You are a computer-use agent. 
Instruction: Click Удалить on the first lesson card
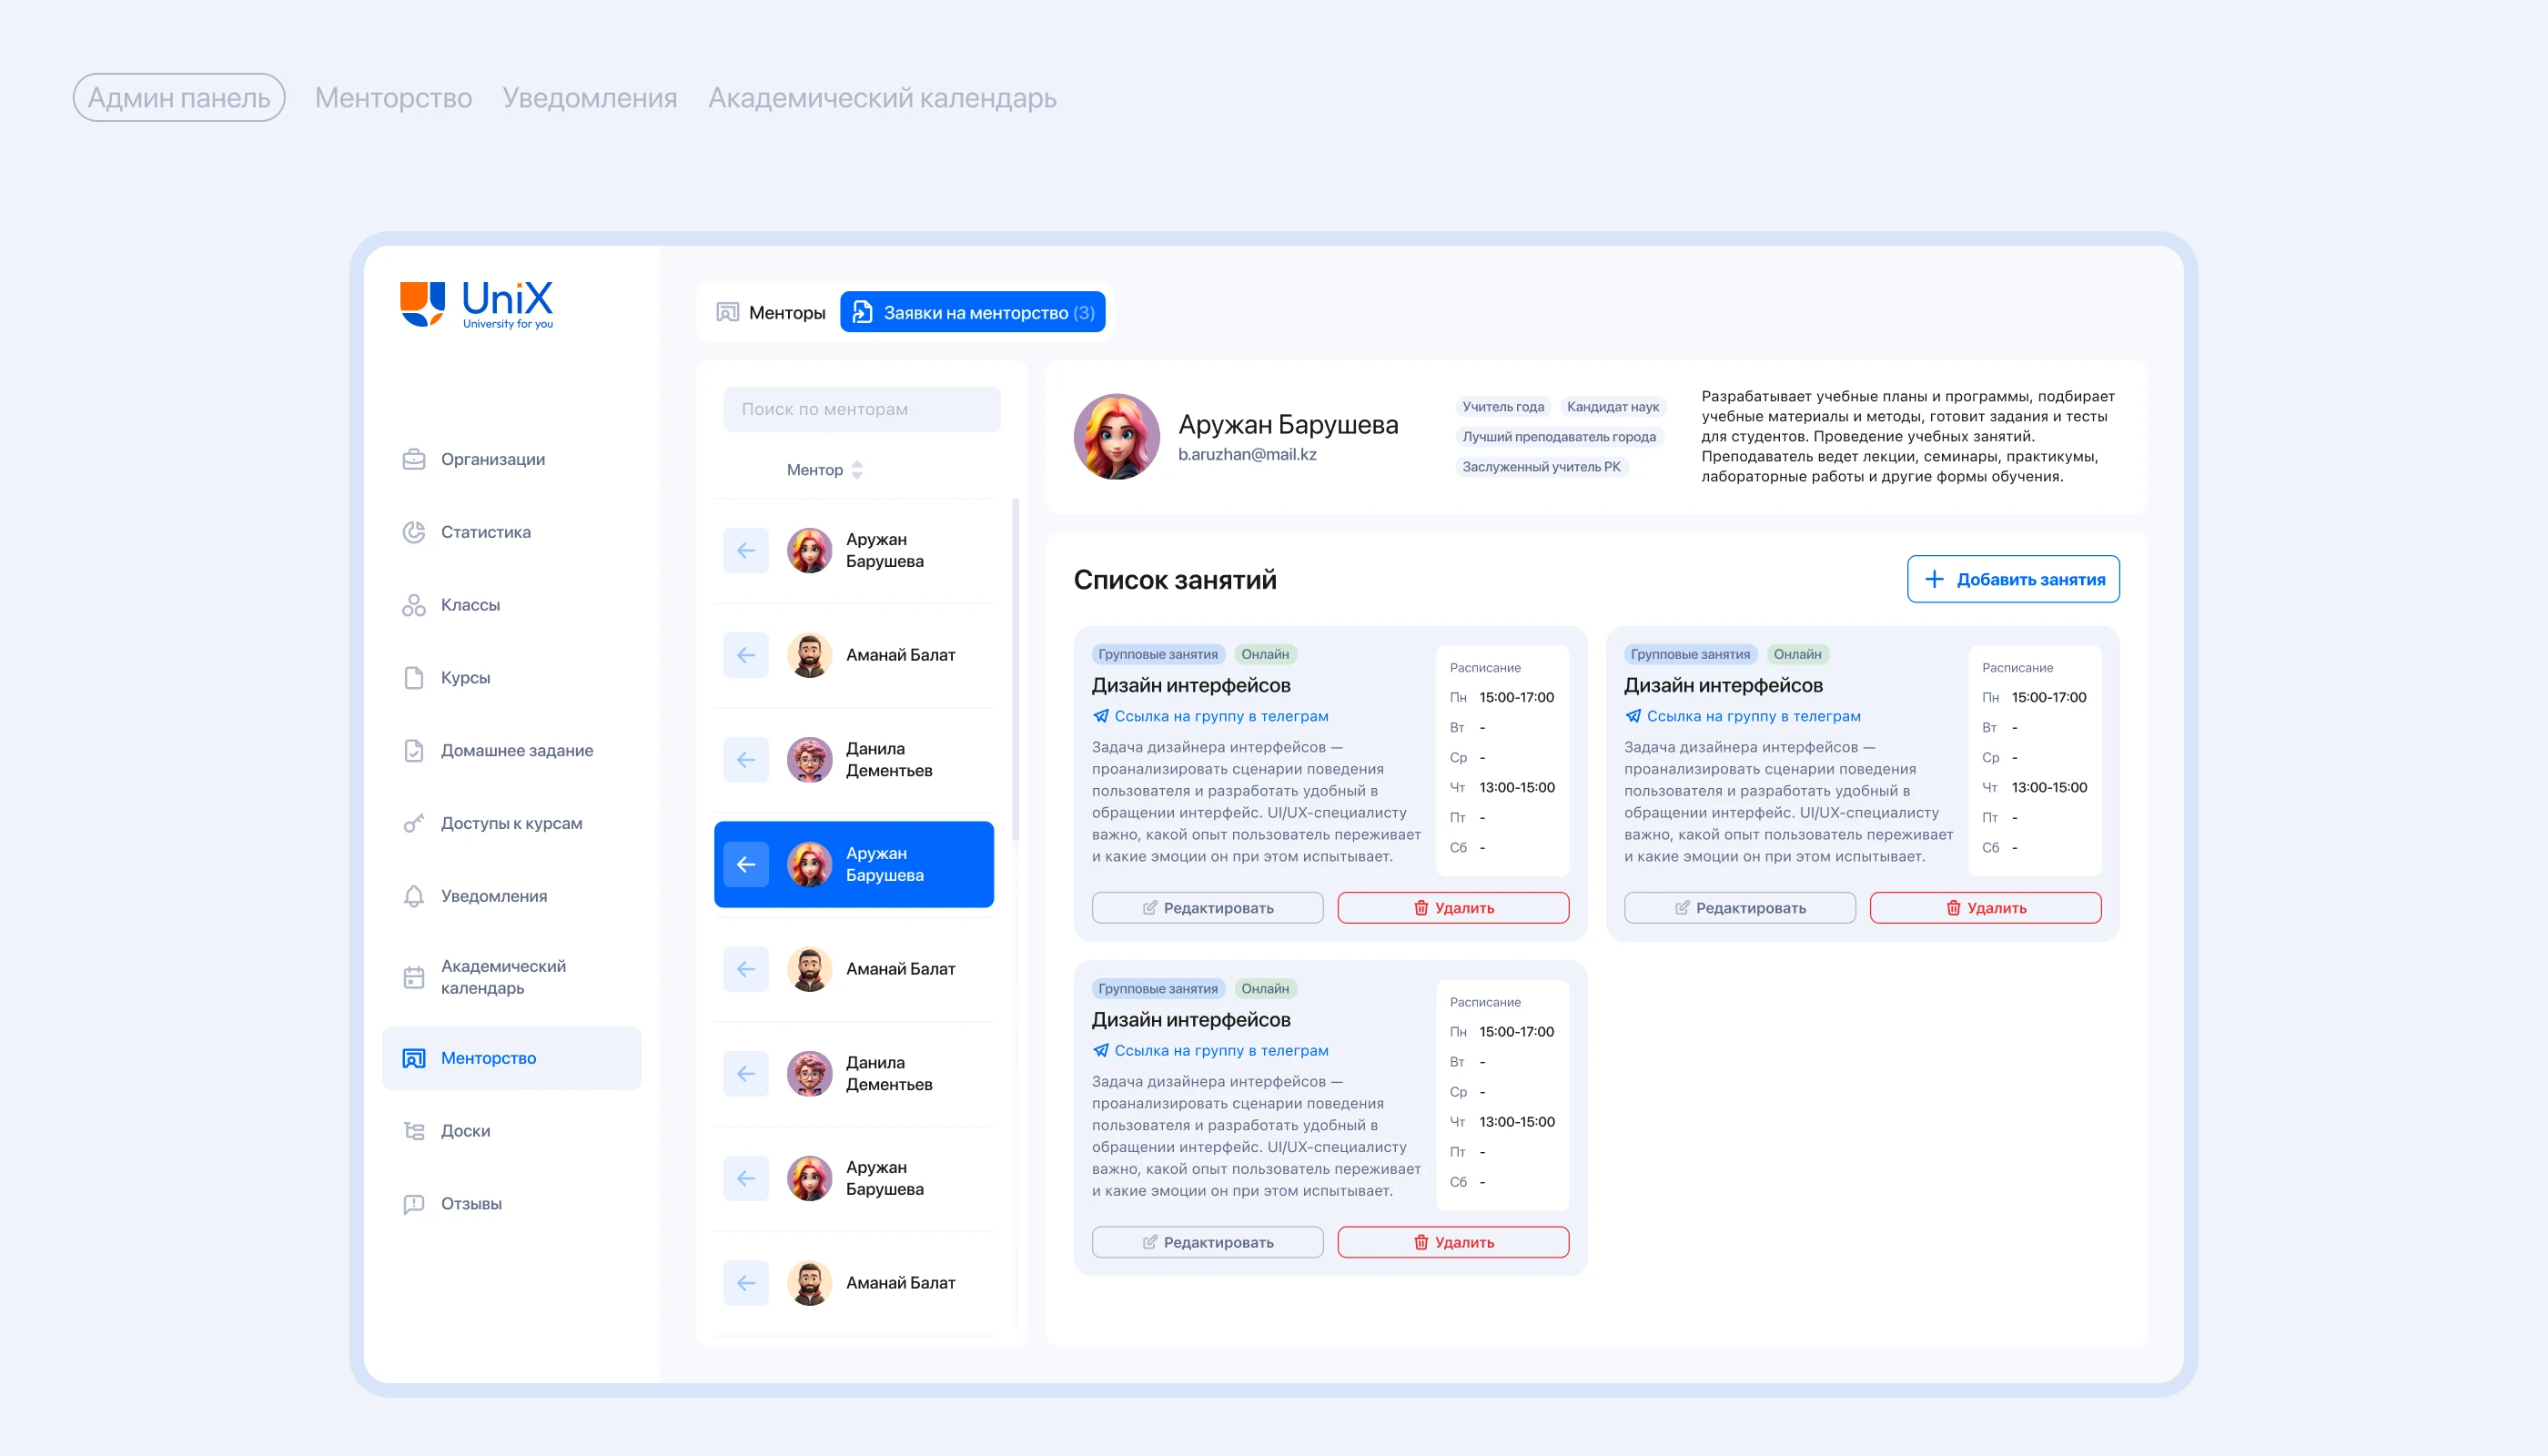pos(1452,908)
